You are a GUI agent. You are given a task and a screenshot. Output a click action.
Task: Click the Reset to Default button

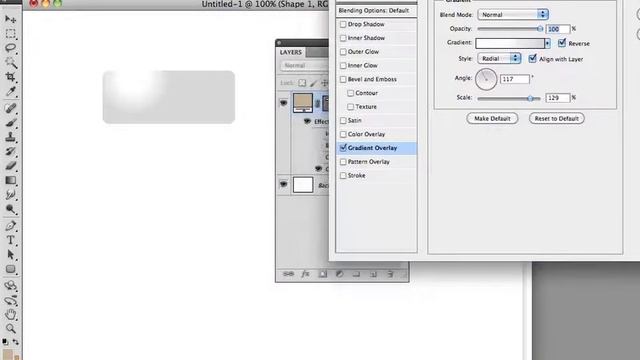557,118
